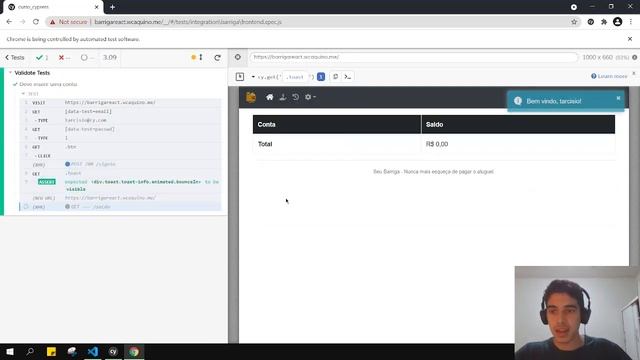Select the GET [data-test=passwd] command row
This screenshot has height=360, width=640.
[120, 129]
